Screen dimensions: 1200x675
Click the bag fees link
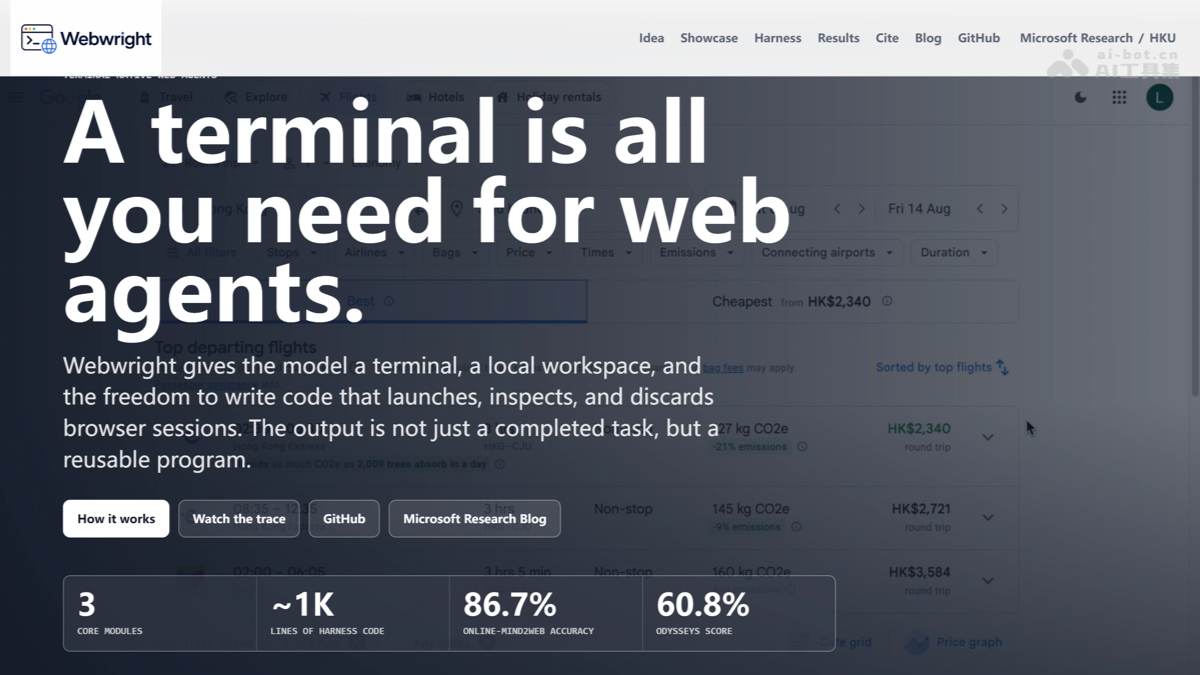tap(722, 368)
